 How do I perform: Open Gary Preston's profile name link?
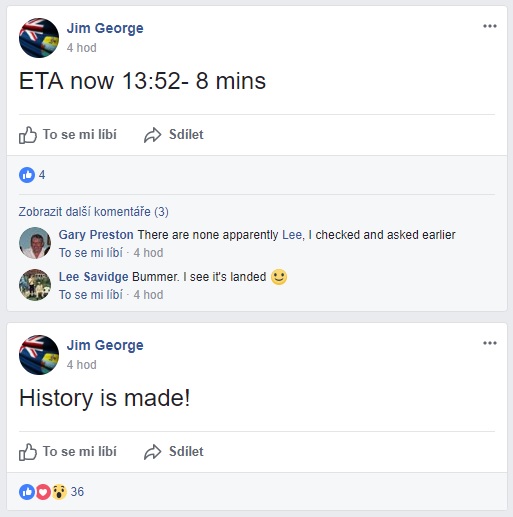pyautogui.click(x=96, y=235)
